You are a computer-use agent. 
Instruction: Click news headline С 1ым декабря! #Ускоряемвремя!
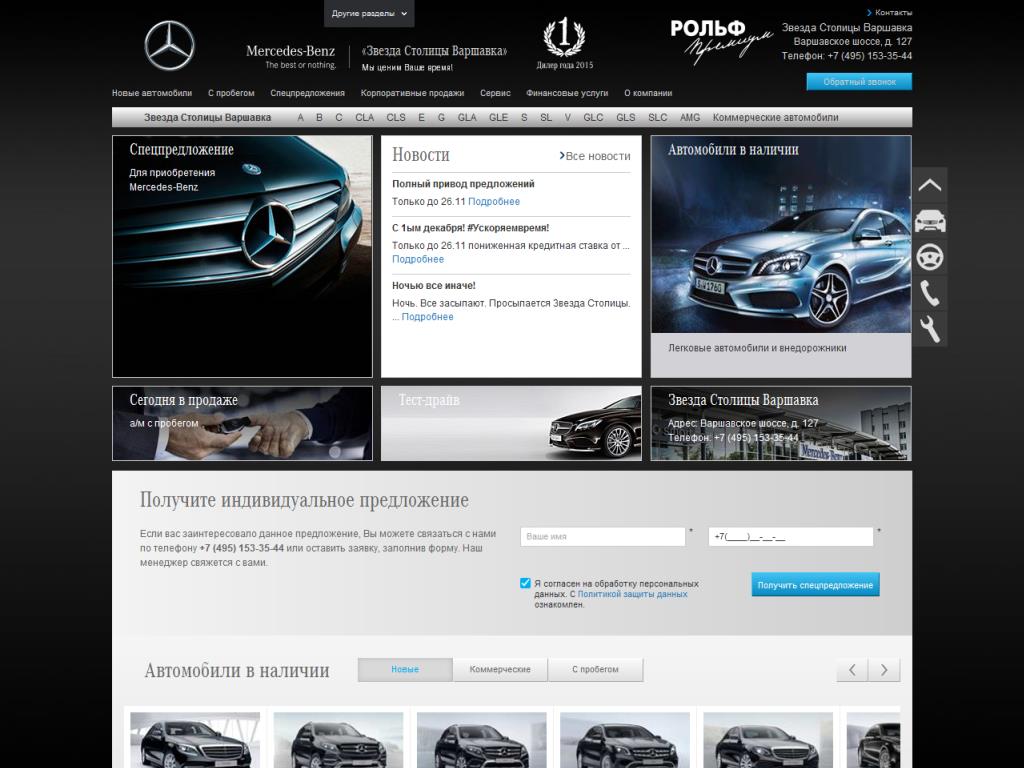[470, 228]
